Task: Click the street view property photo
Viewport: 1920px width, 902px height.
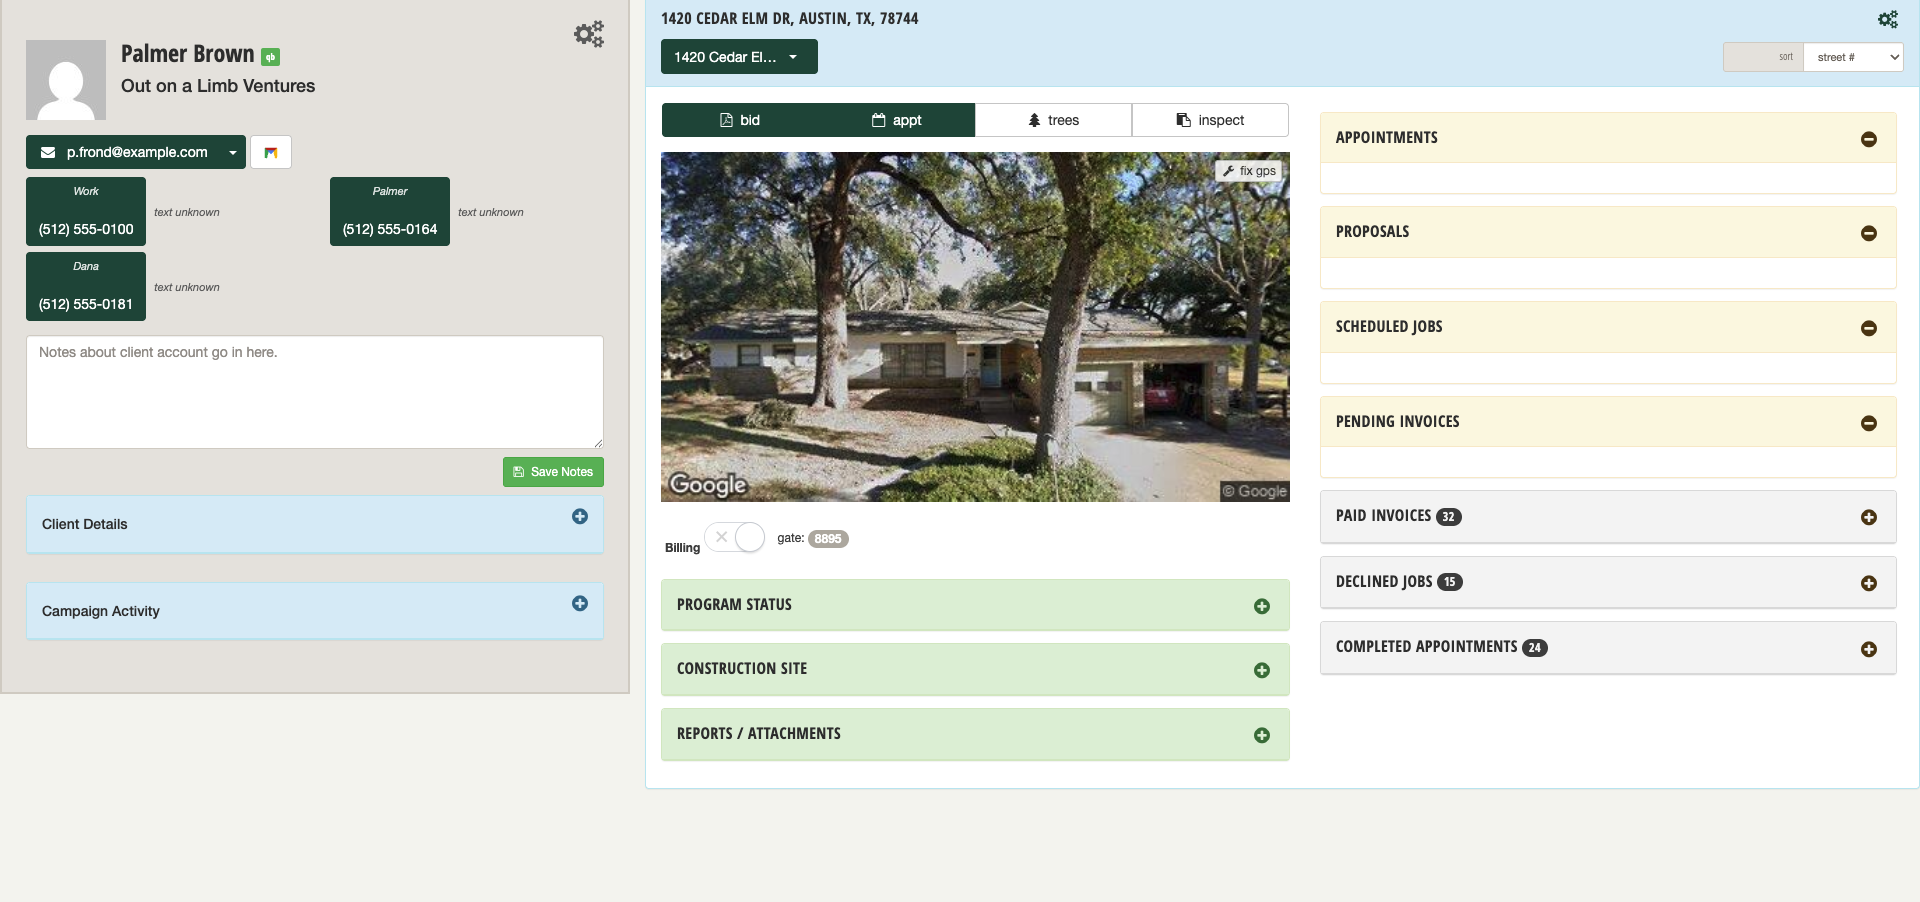Action: tap(975, 327)
